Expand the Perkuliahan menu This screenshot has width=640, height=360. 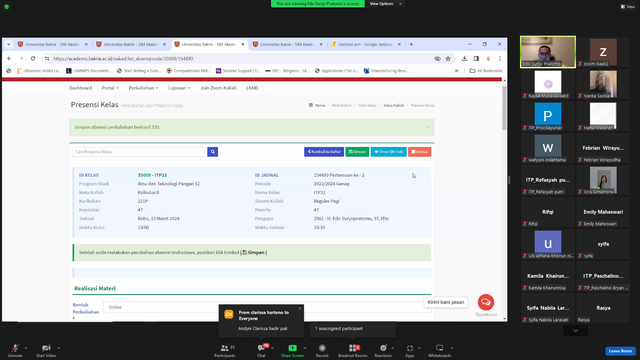pos(143,88)
